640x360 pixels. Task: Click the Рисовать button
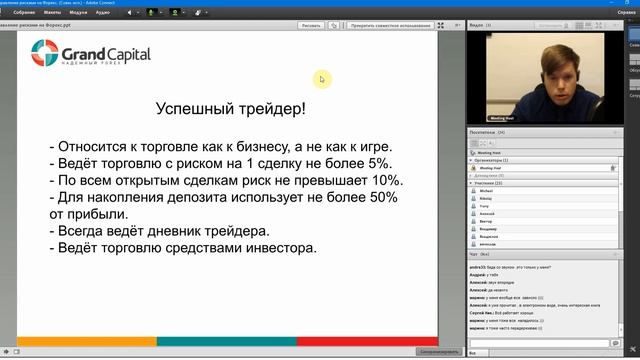(311, 25)
